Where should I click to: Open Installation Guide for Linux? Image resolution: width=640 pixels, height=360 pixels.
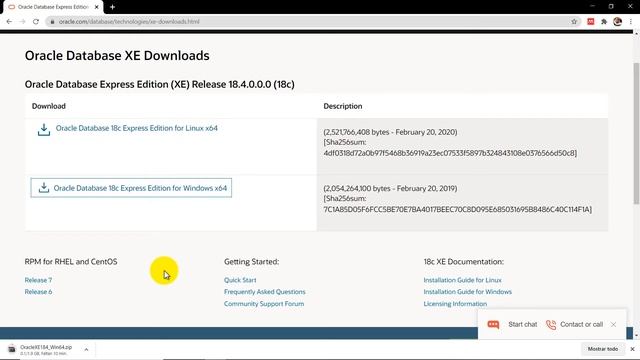tap(462, 280)
